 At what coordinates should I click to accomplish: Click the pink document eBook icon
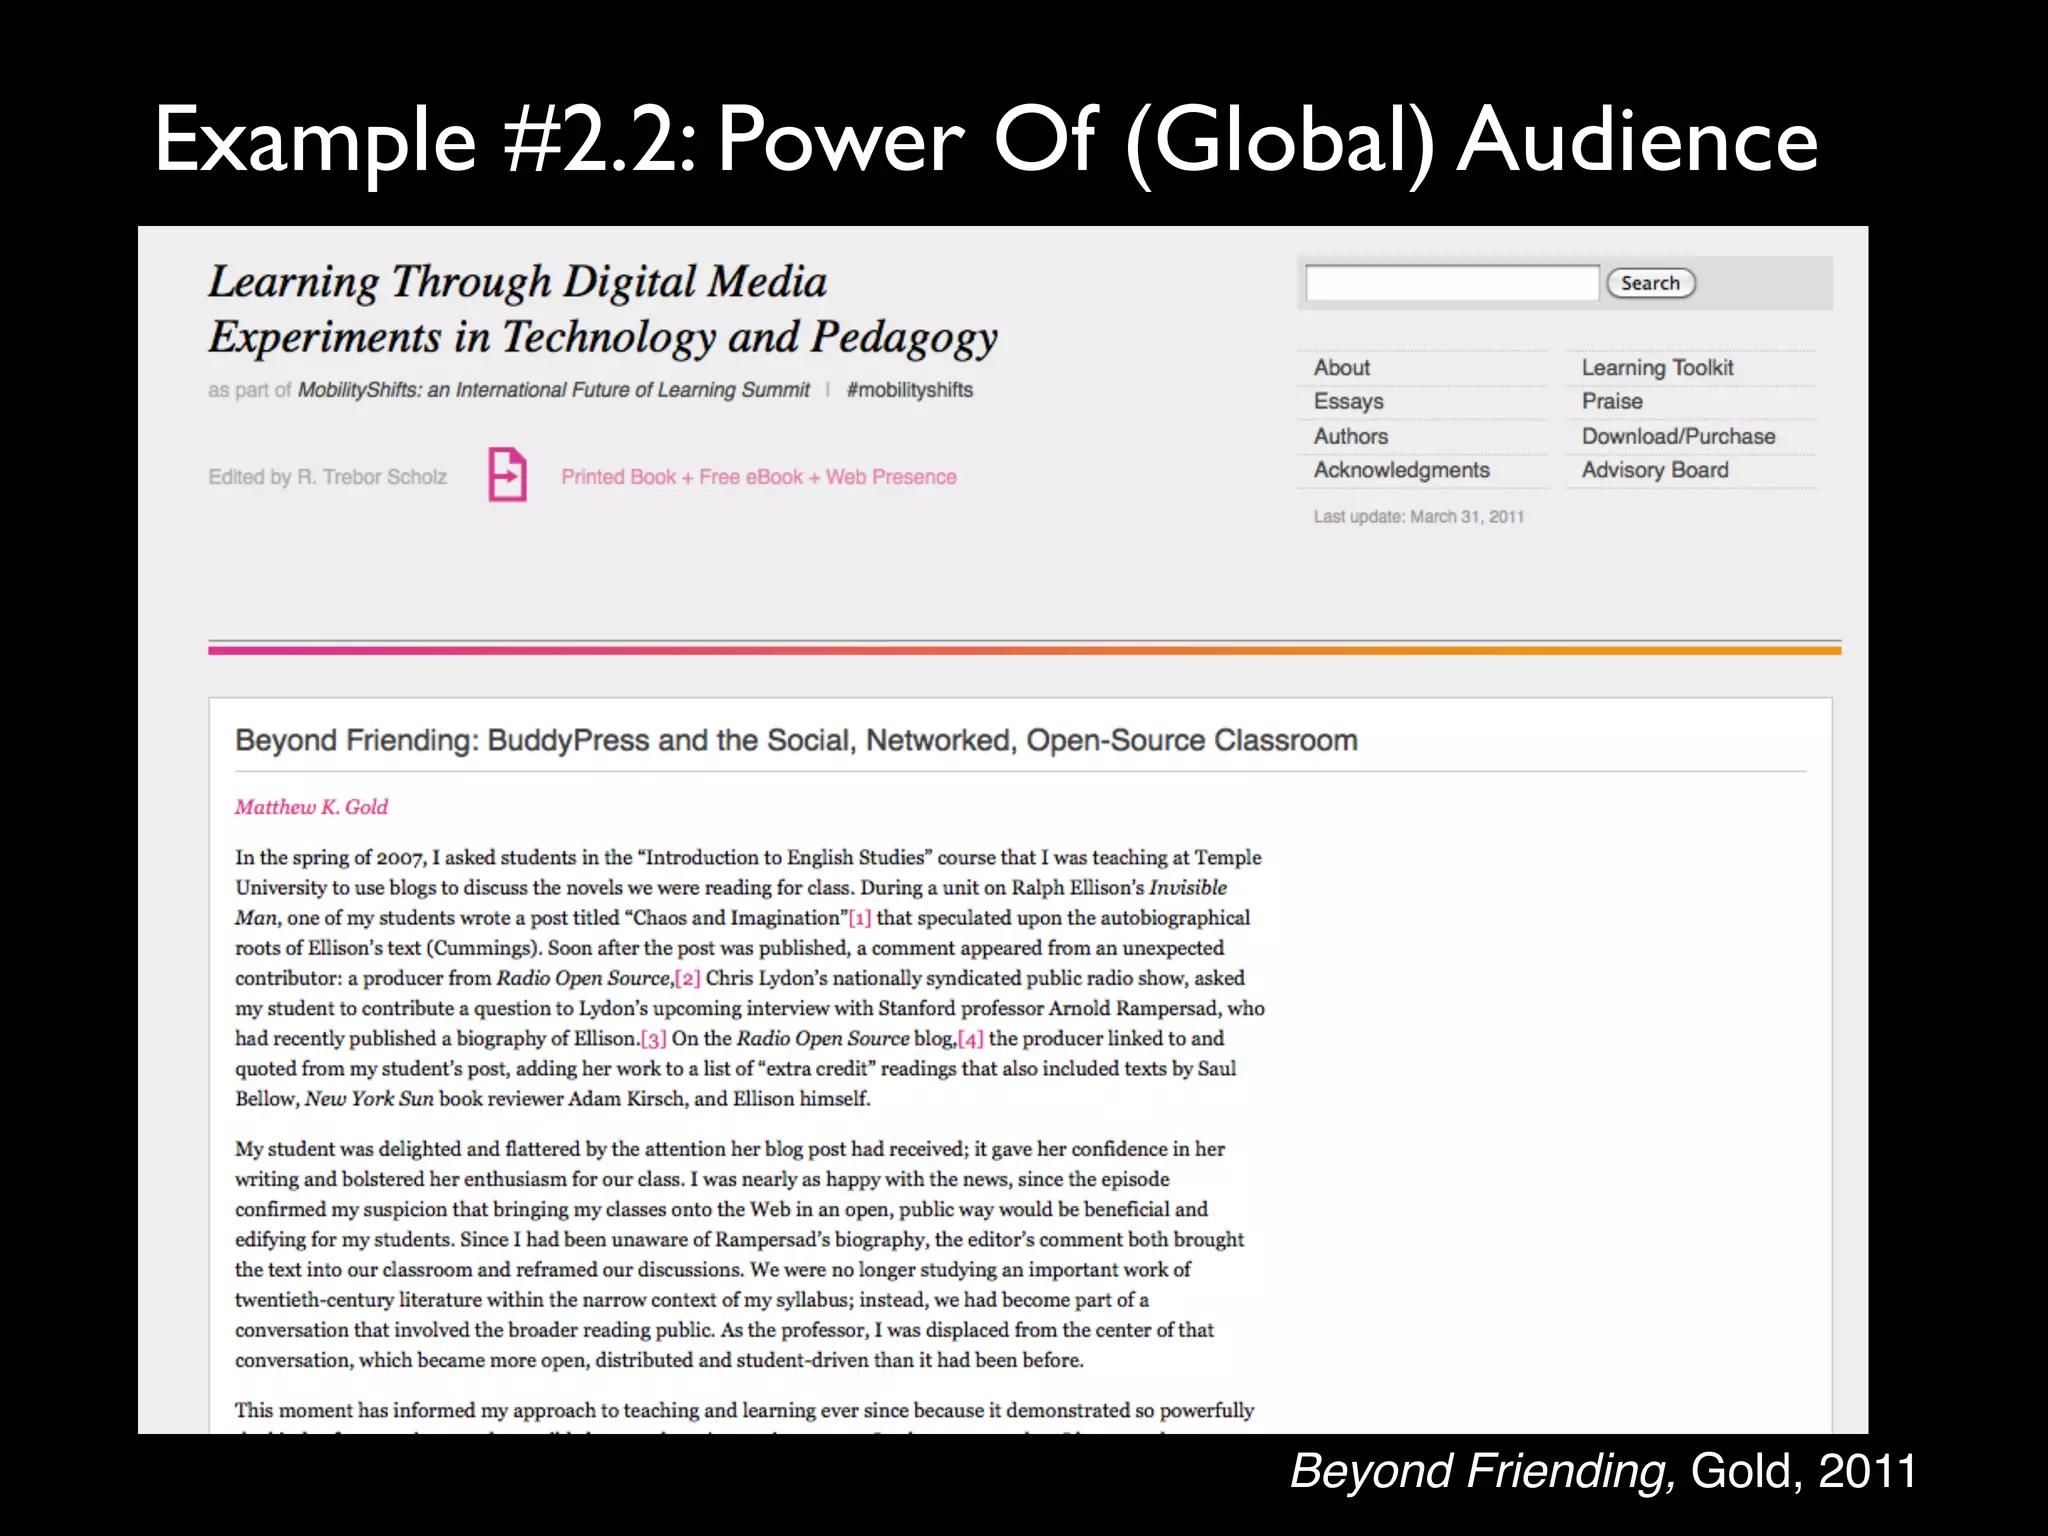[x=507, y=474]
